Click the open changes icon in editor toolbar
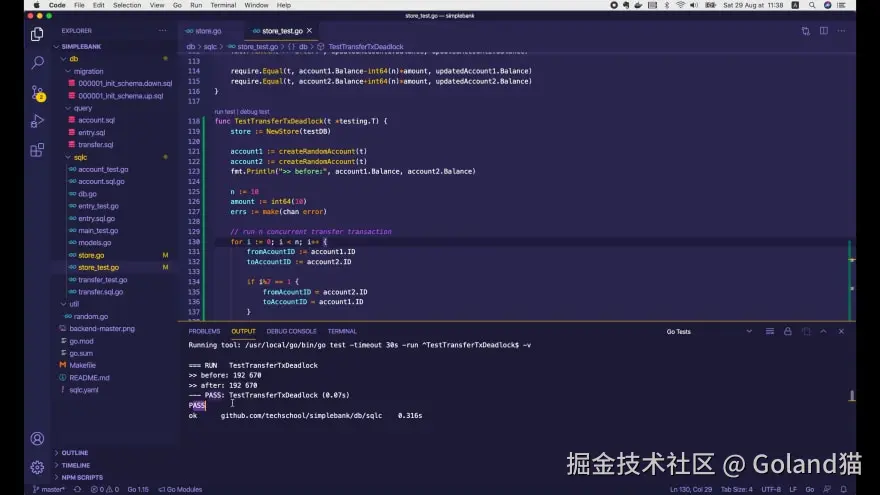Screen dimensions: 880x495 coord(805,31)
